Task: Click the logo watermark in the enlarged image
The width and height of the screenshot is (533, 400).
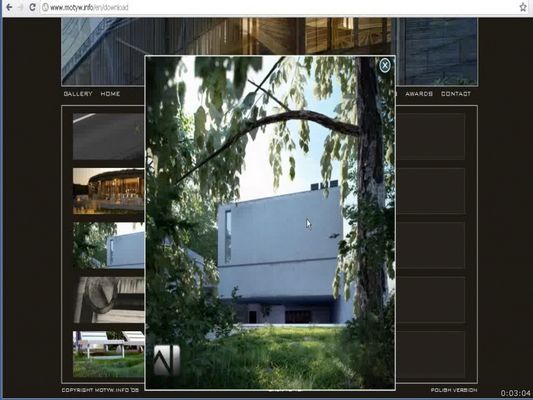Action: (x=167, y=360)
